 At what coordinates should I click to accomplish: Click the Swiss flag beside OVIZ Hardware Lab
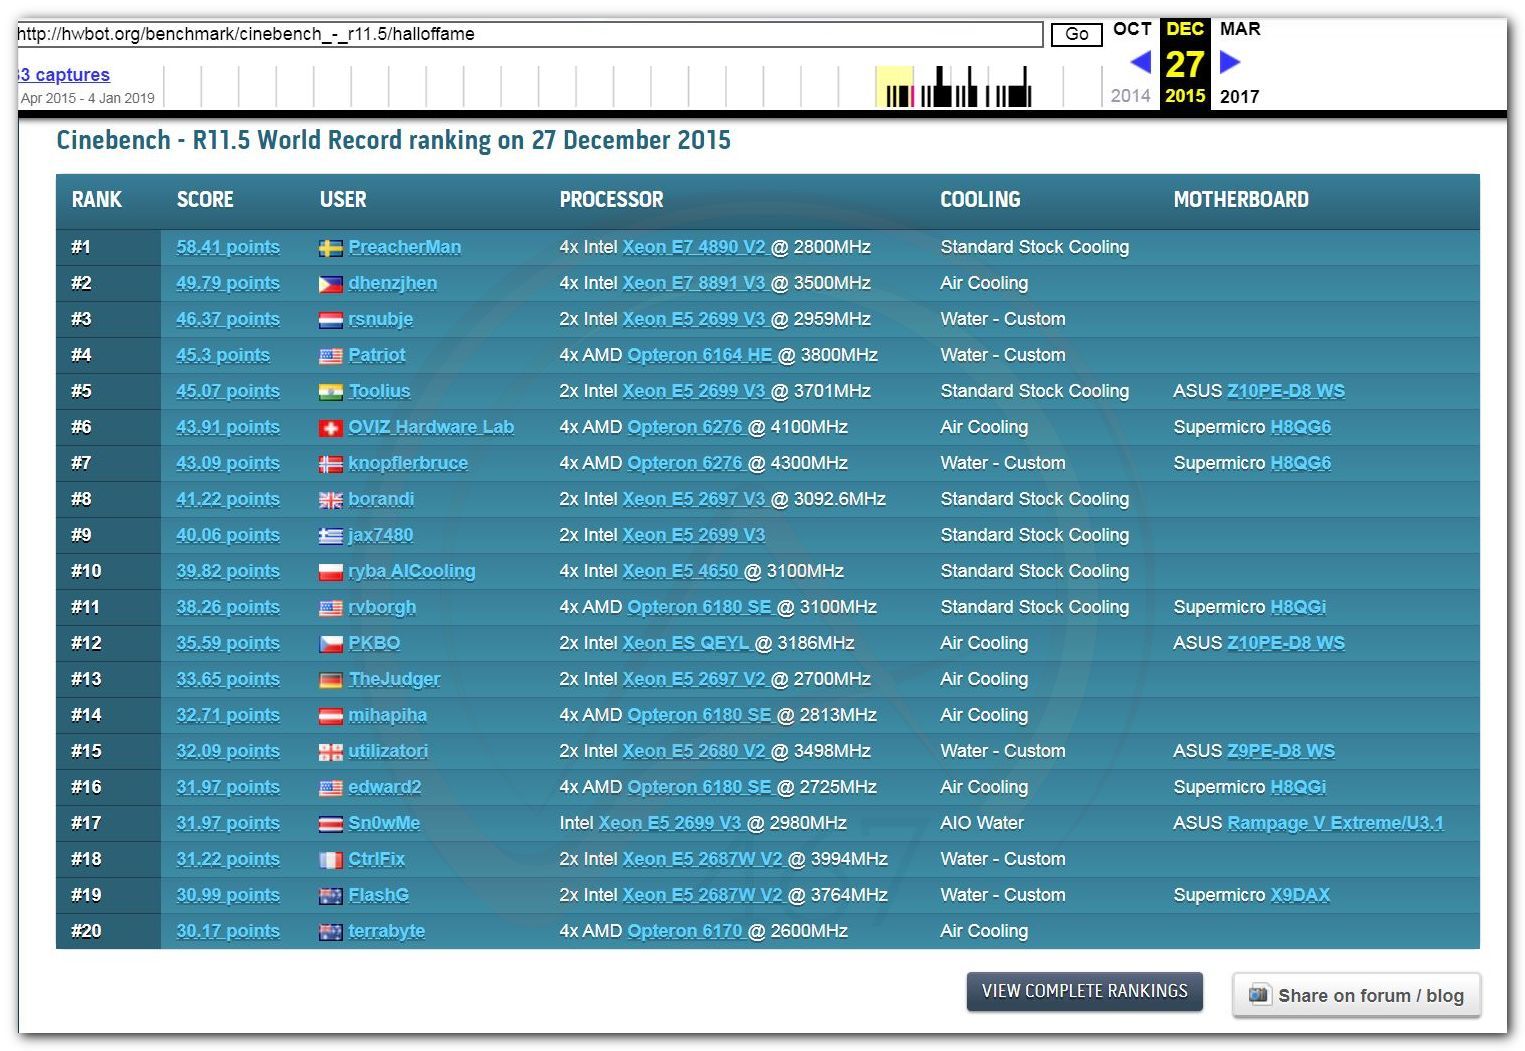click(x=330, y=428)
